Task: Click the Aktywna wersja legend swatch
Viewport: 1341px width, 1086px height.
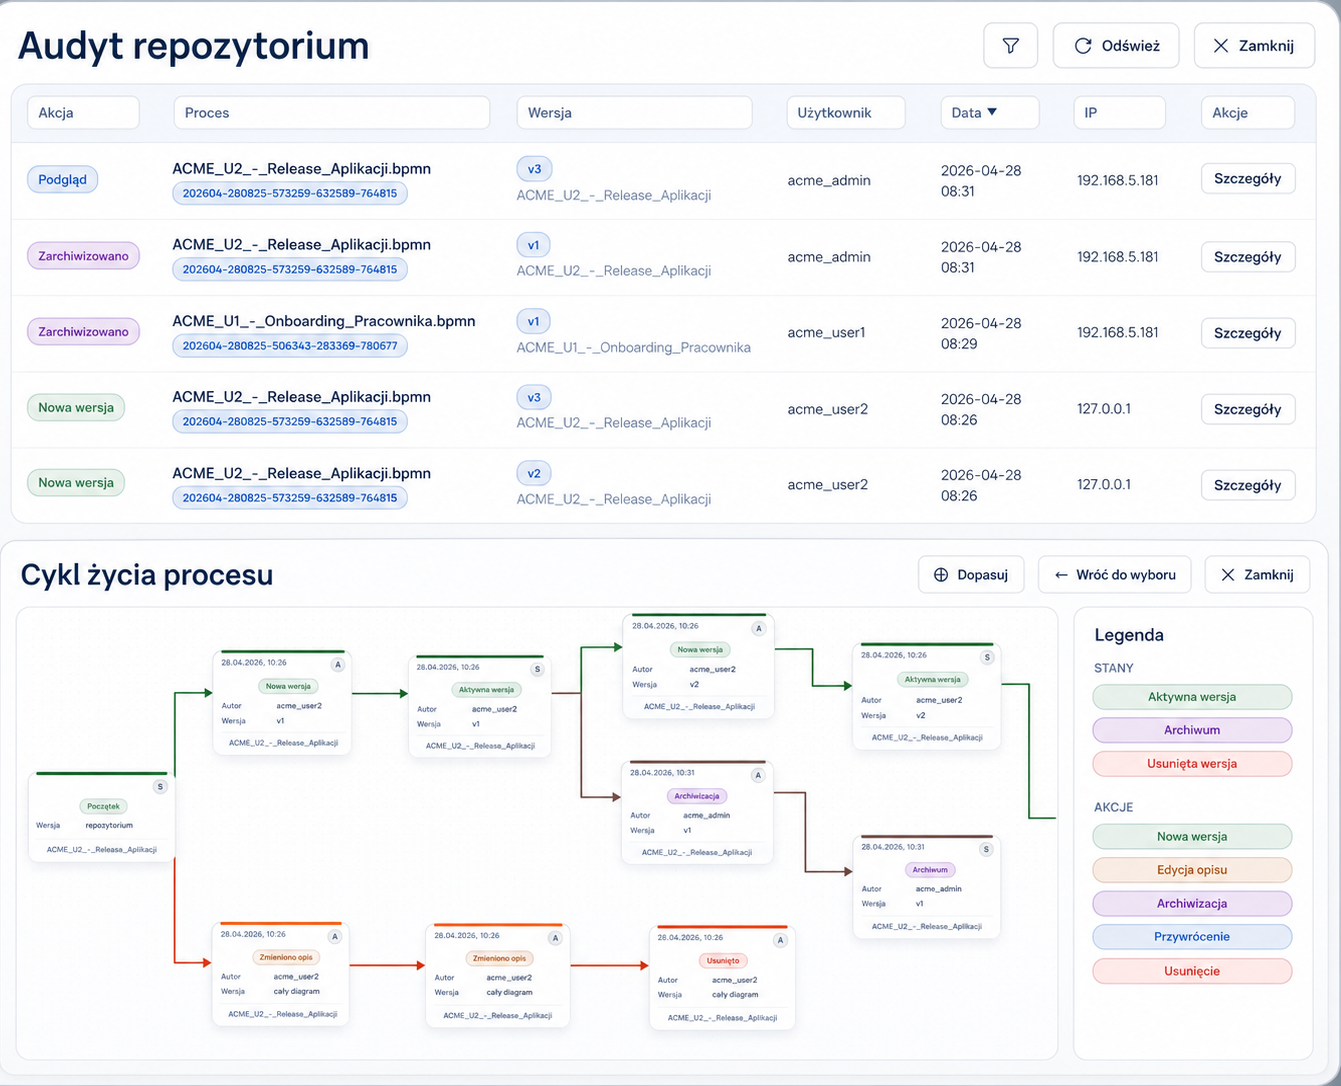Action: 1192,697
